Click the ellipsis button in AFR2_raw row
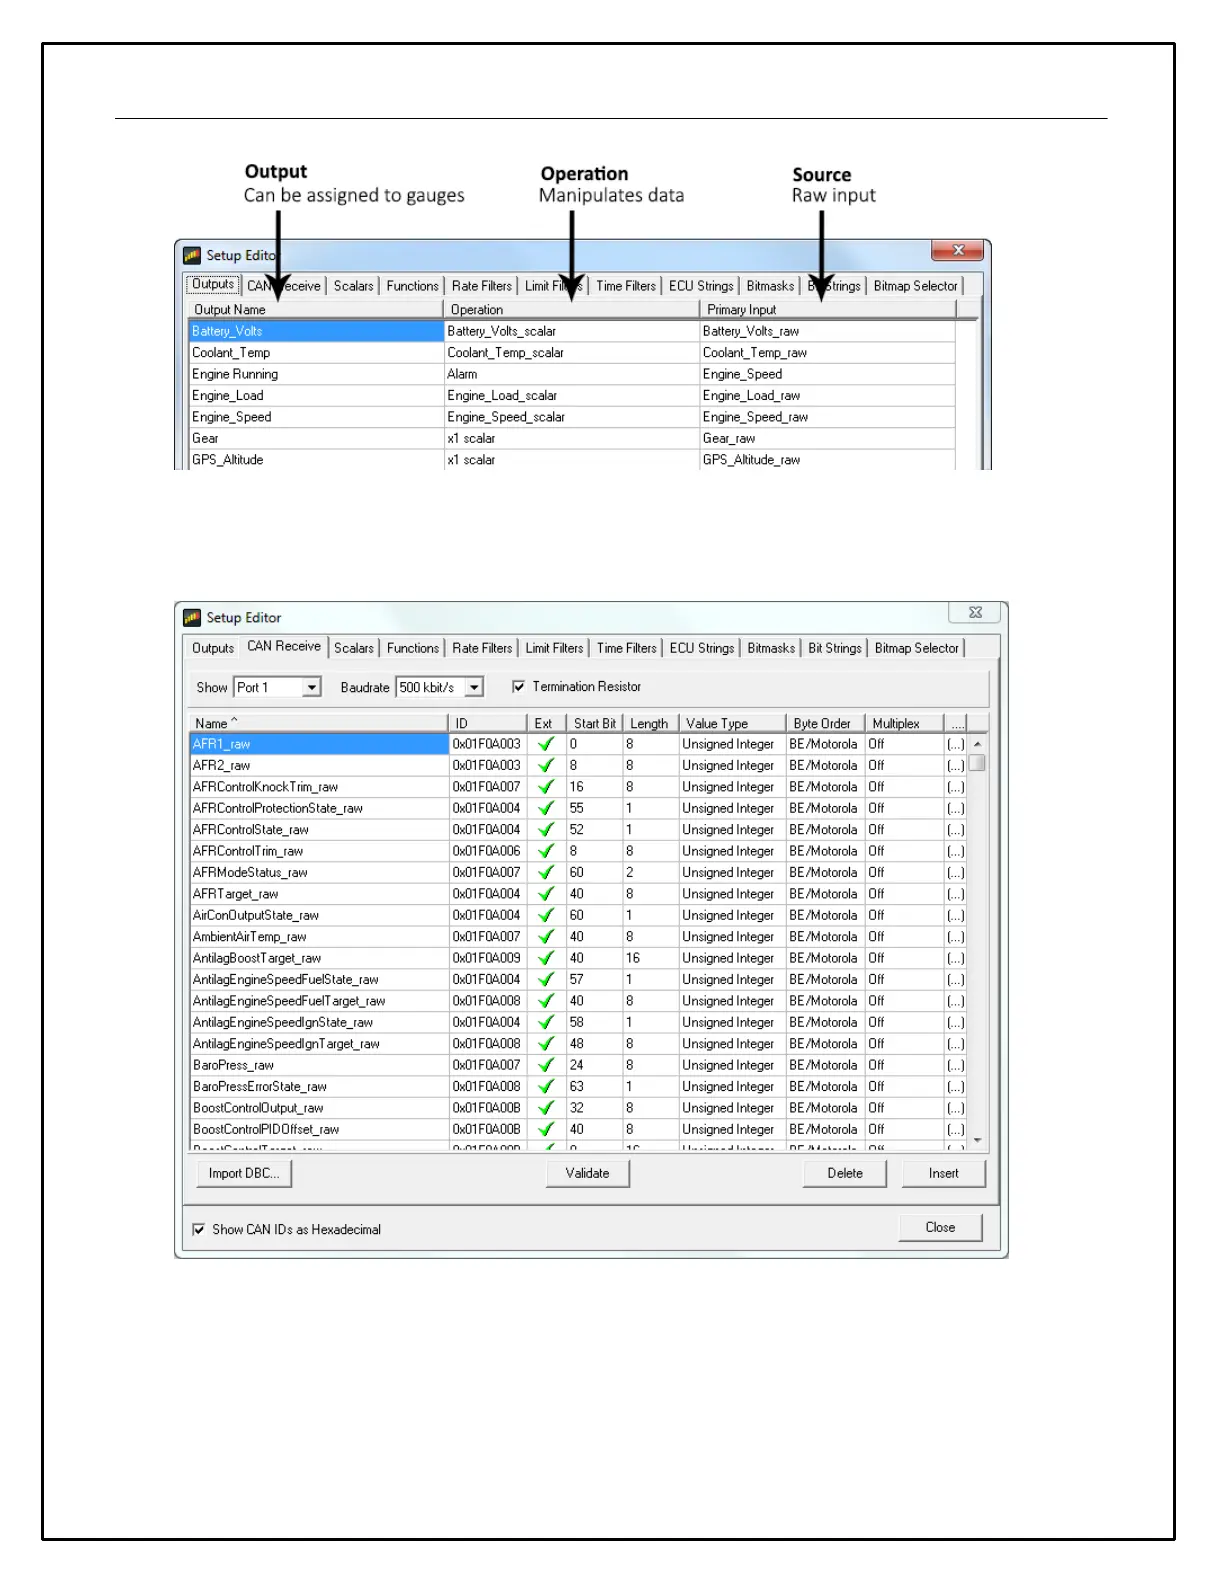This screenshot has width=1224, height=1584. tap(955, 766)
